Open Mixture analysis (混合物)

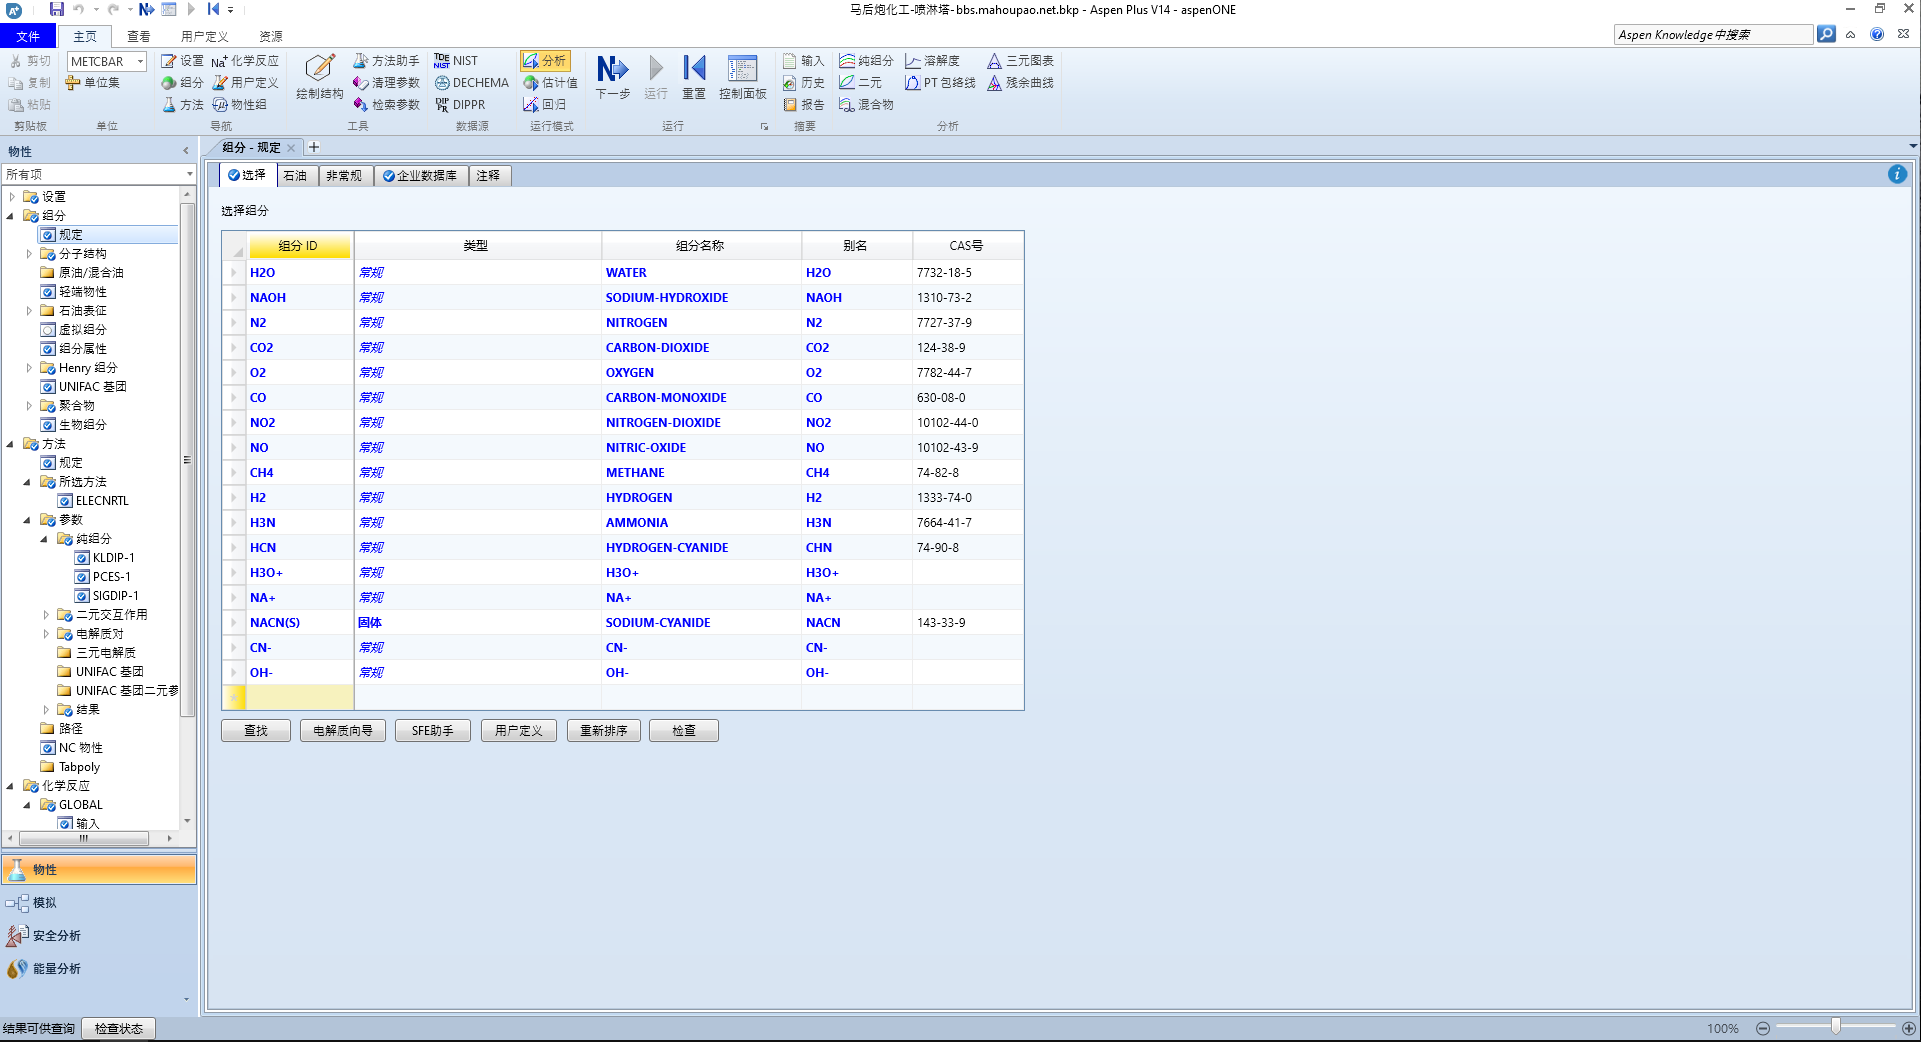pyautogui.click(x=866, y=105)
